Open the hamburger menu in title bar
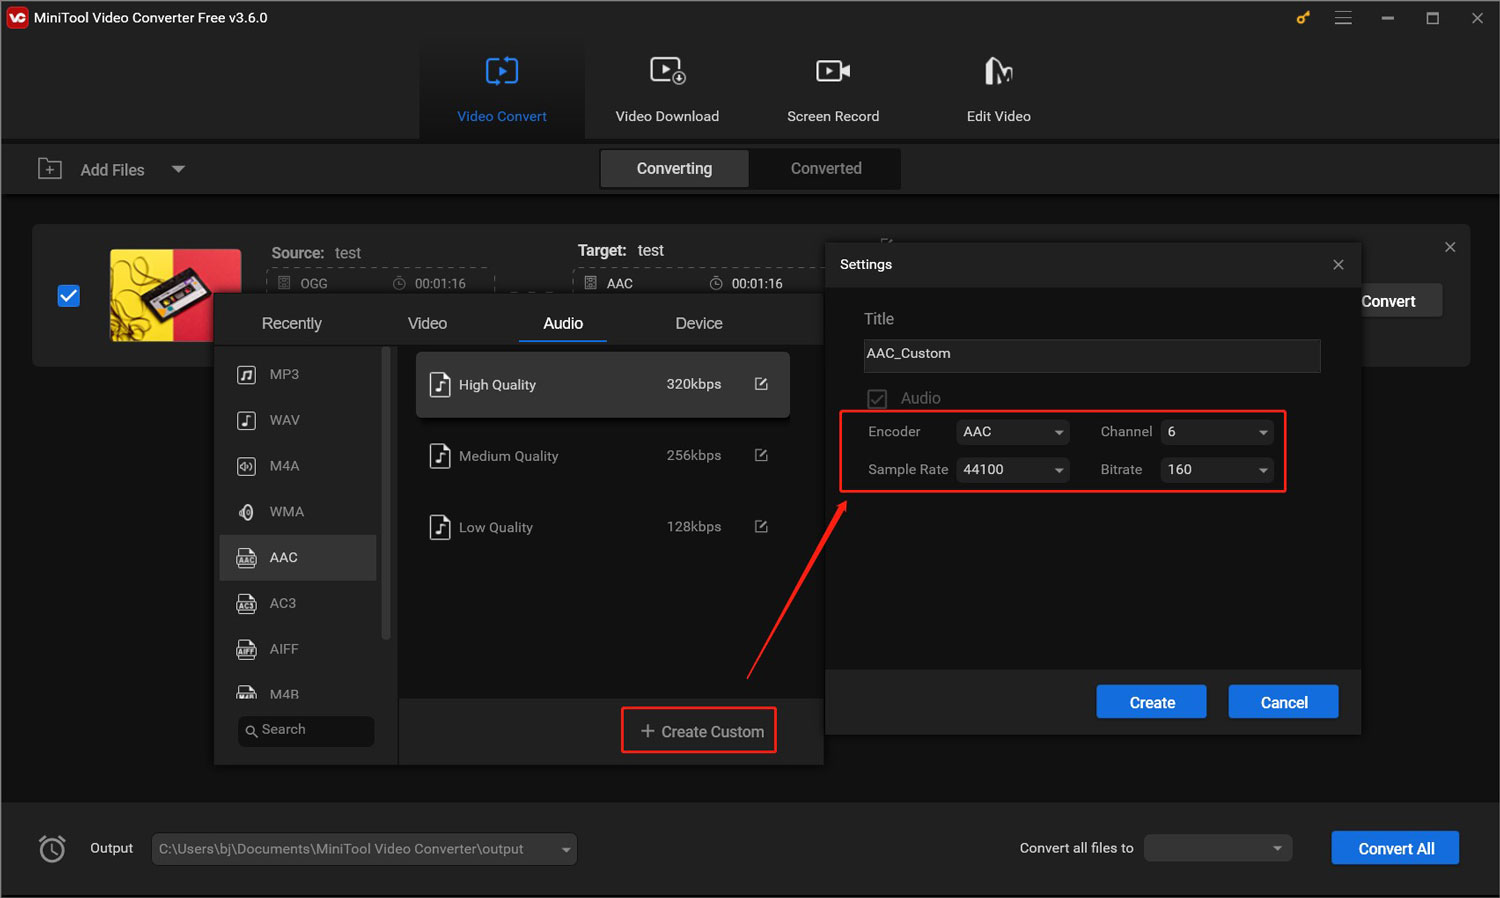 click(x=1343, y=18)
